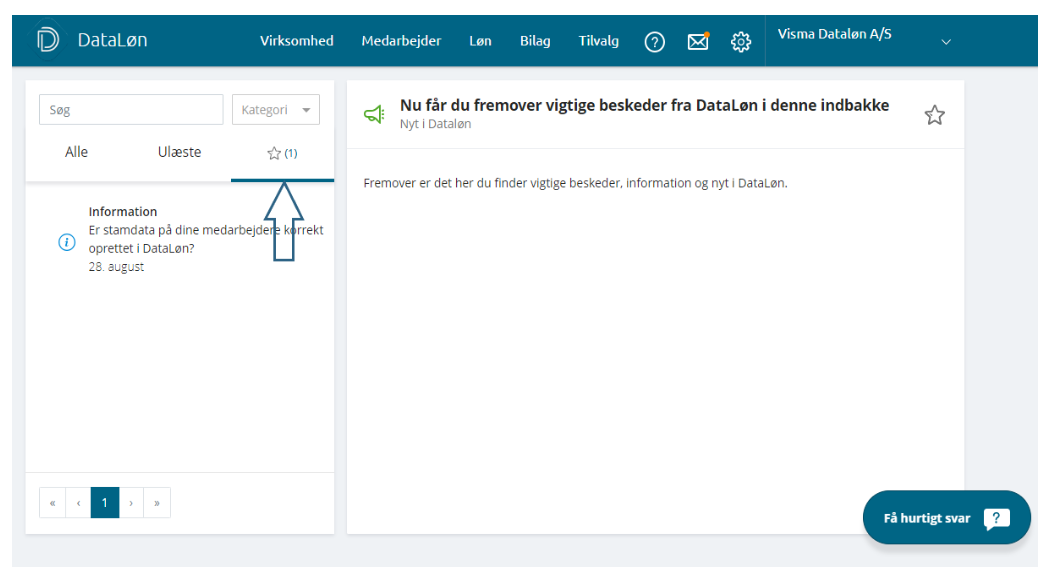Click the blue information icon
Viewport: 1055px width, 586px height.
click(67, 242)
